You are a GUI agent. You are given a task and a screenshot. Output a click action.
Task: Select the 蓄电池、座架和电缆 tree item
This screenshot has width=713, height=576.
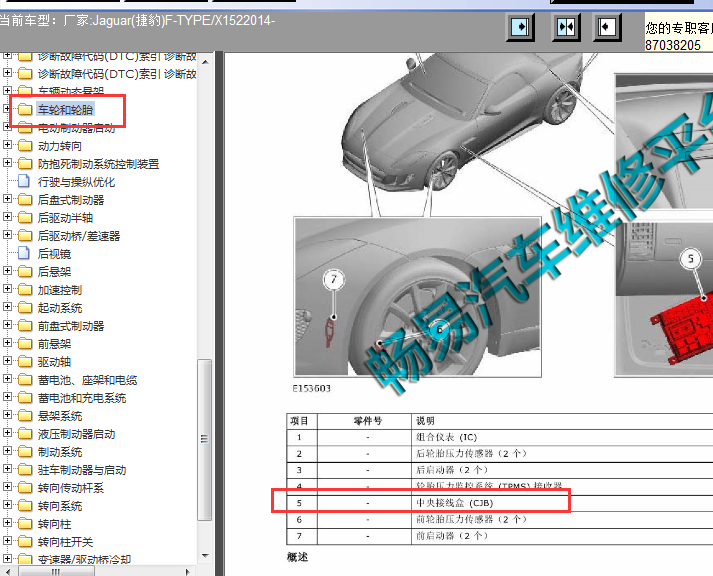pyautogui.click(x=87, y=380)
